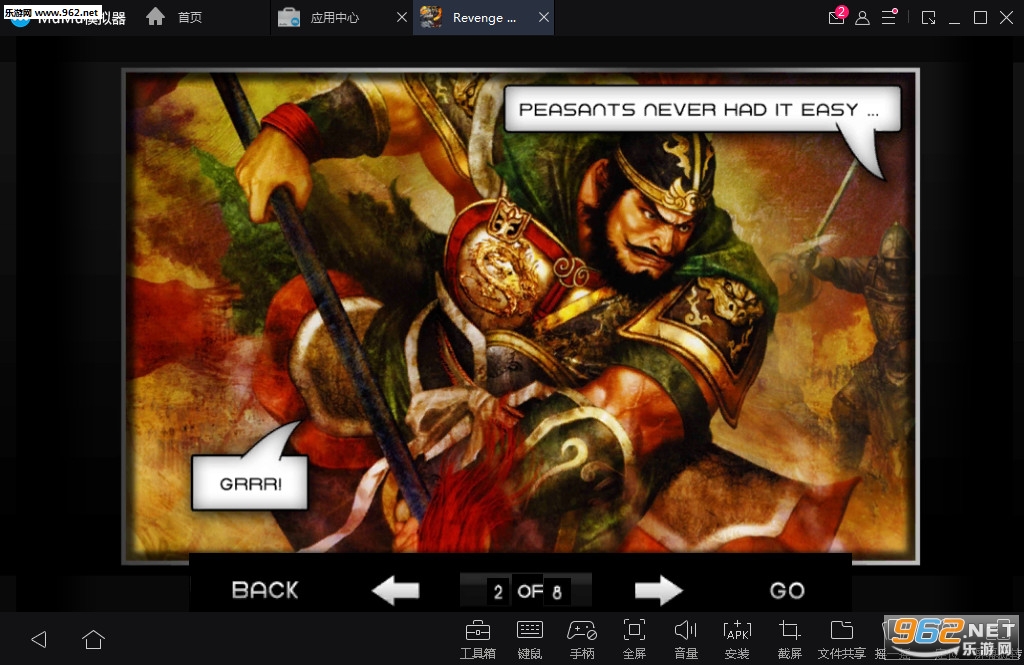The height and width of the screenshot is (665, 1024).
Task: Open the 音量 volume control
Action: pos(686,638)
